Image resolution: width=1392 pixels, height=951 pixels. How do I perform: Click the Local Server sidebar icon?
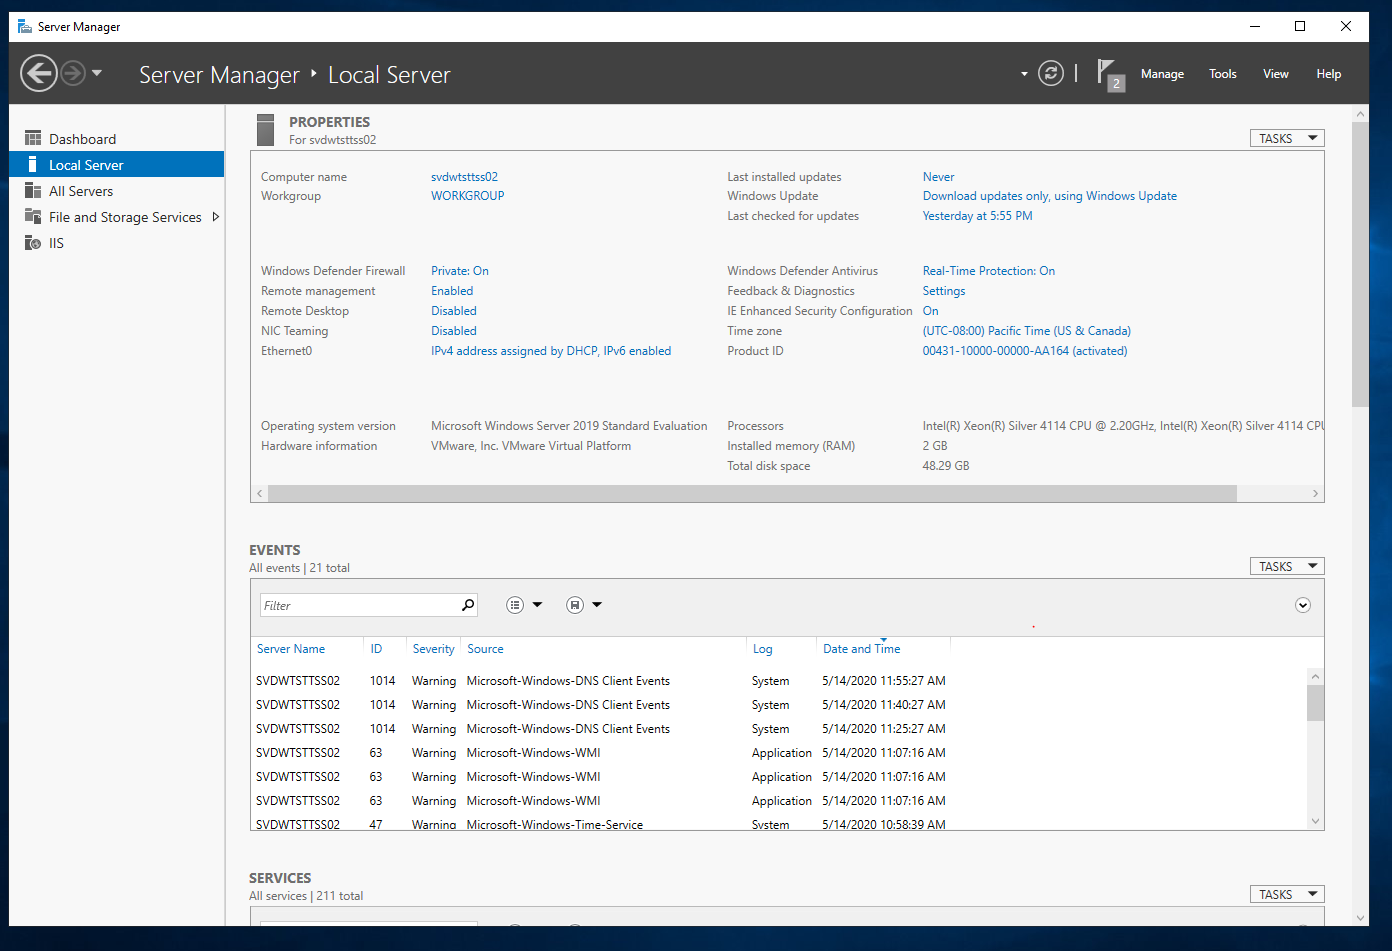coord(33,165)
